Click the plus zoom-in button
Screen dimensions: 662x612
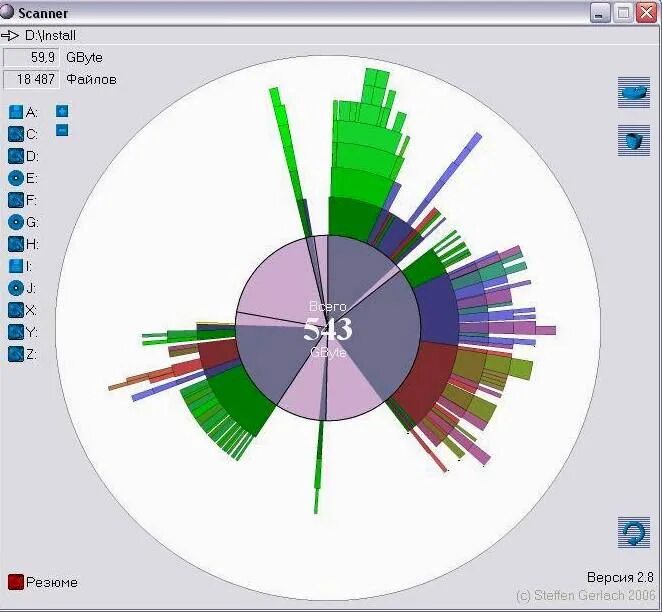62,111
